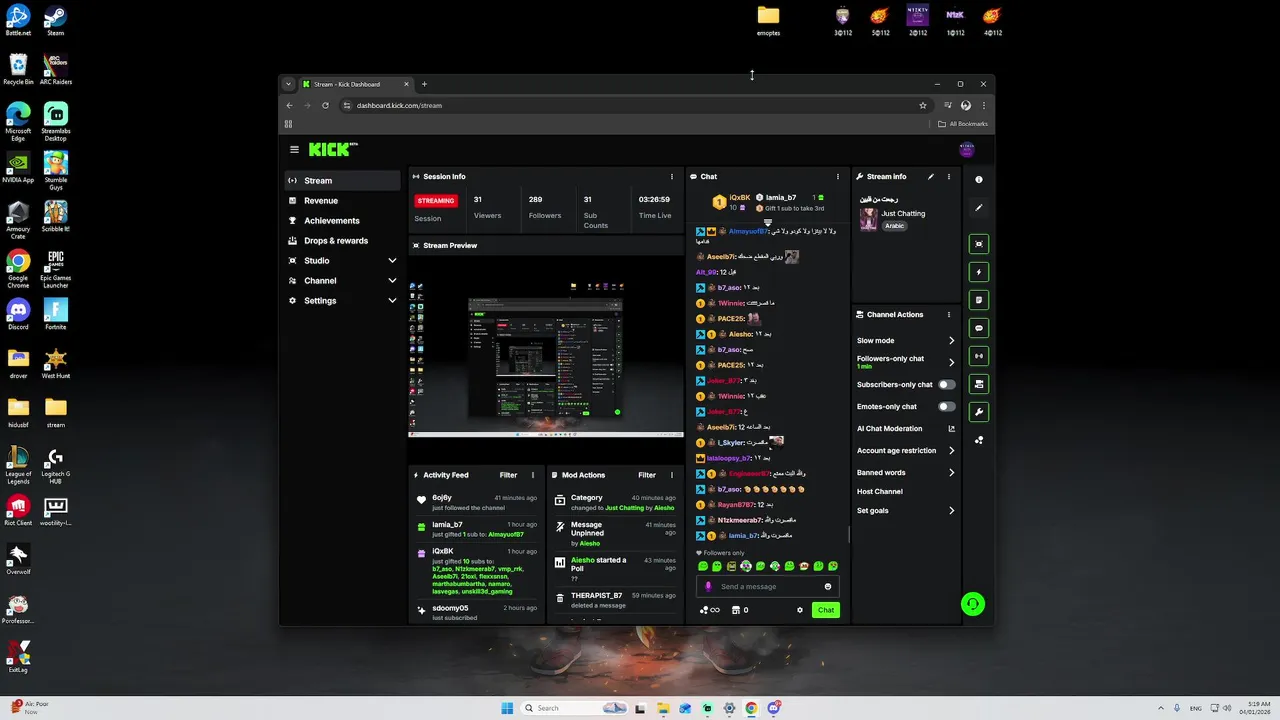Viewport: 1280px width, 720px height.
Task: Open the emopjes folder on desktop
Action: point(768,20)
